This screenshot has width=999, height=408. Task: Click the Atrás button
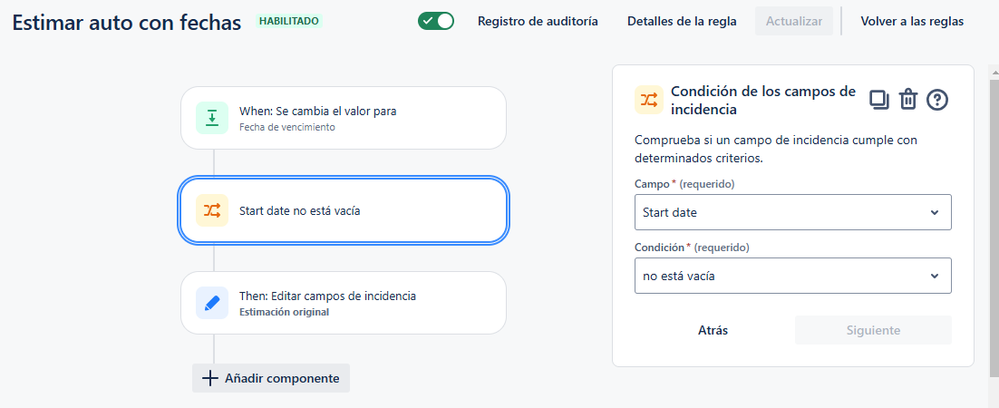tap(713, 330)
